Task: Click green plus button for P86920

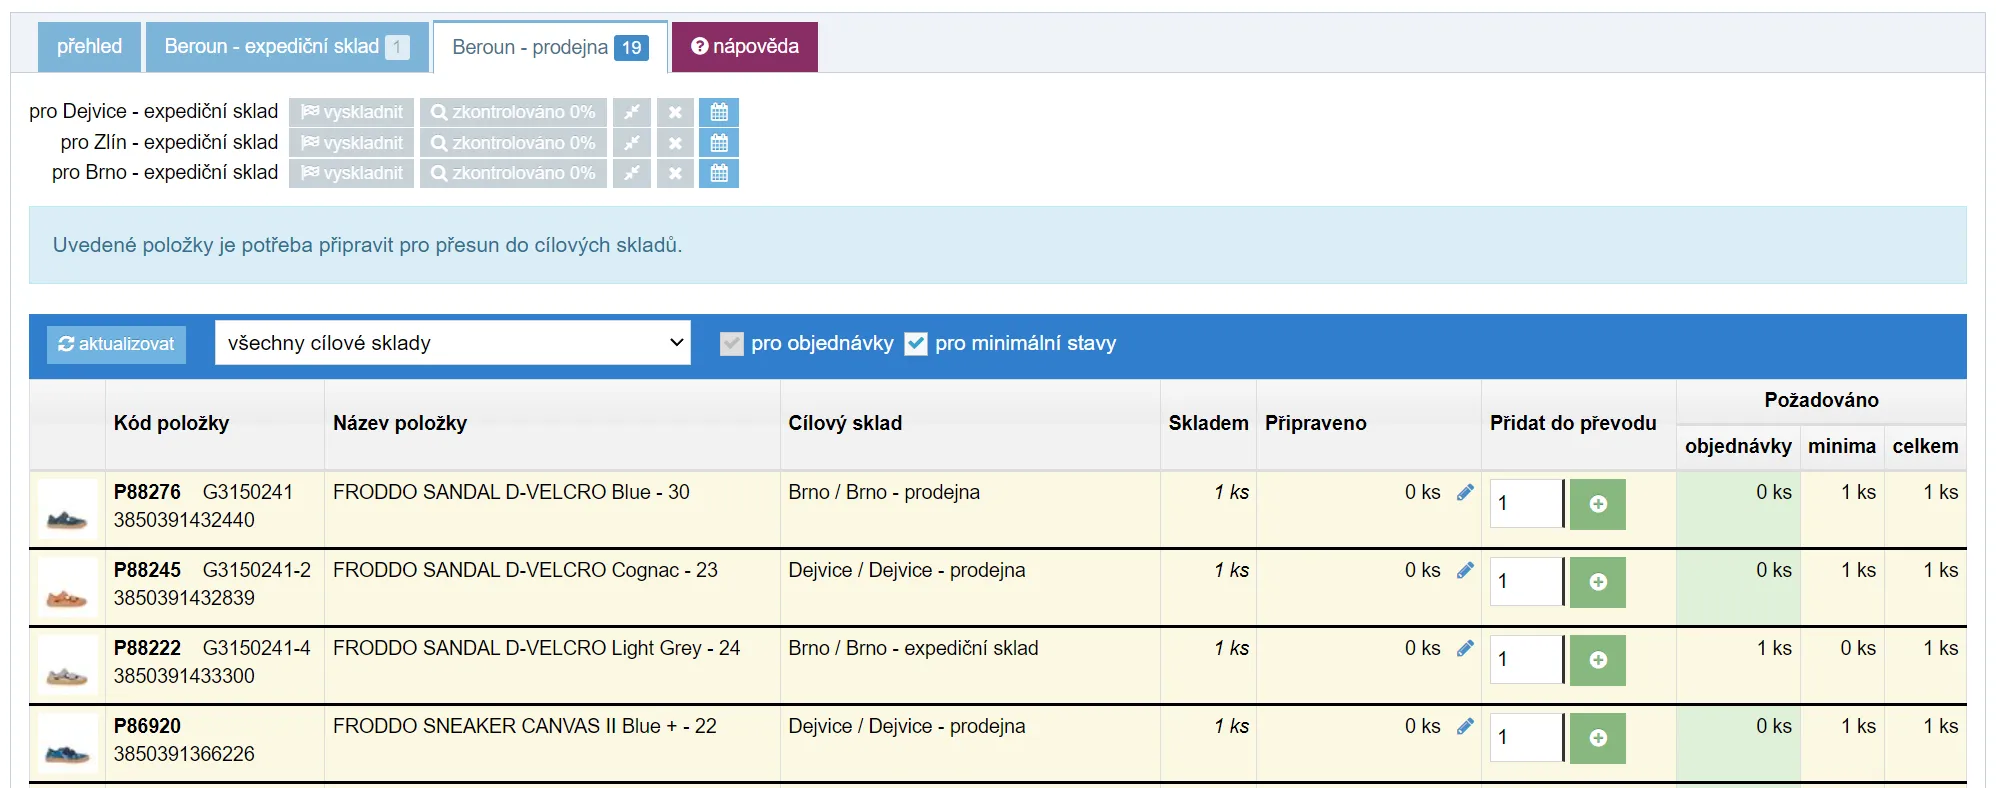Action: coord(1597,738)
